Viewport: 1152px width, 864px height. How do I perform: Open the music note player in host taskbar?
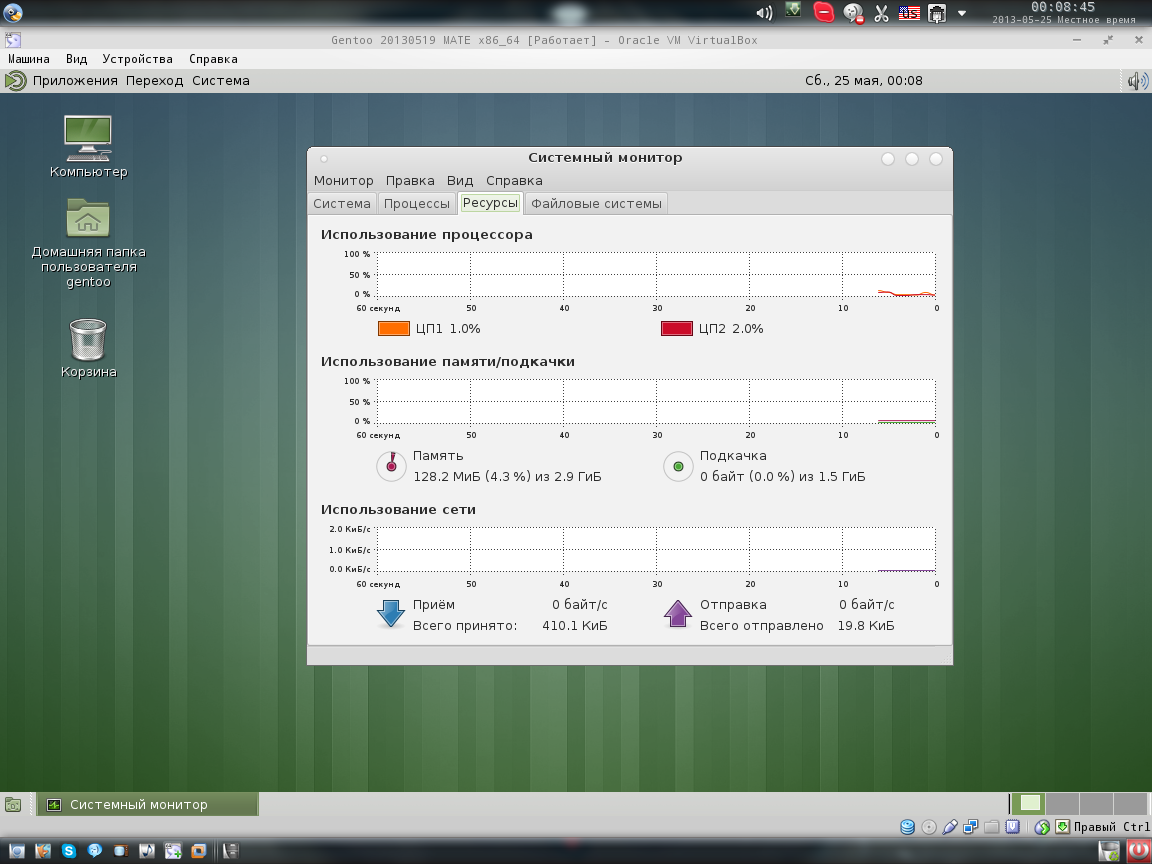tap(146, 851)
